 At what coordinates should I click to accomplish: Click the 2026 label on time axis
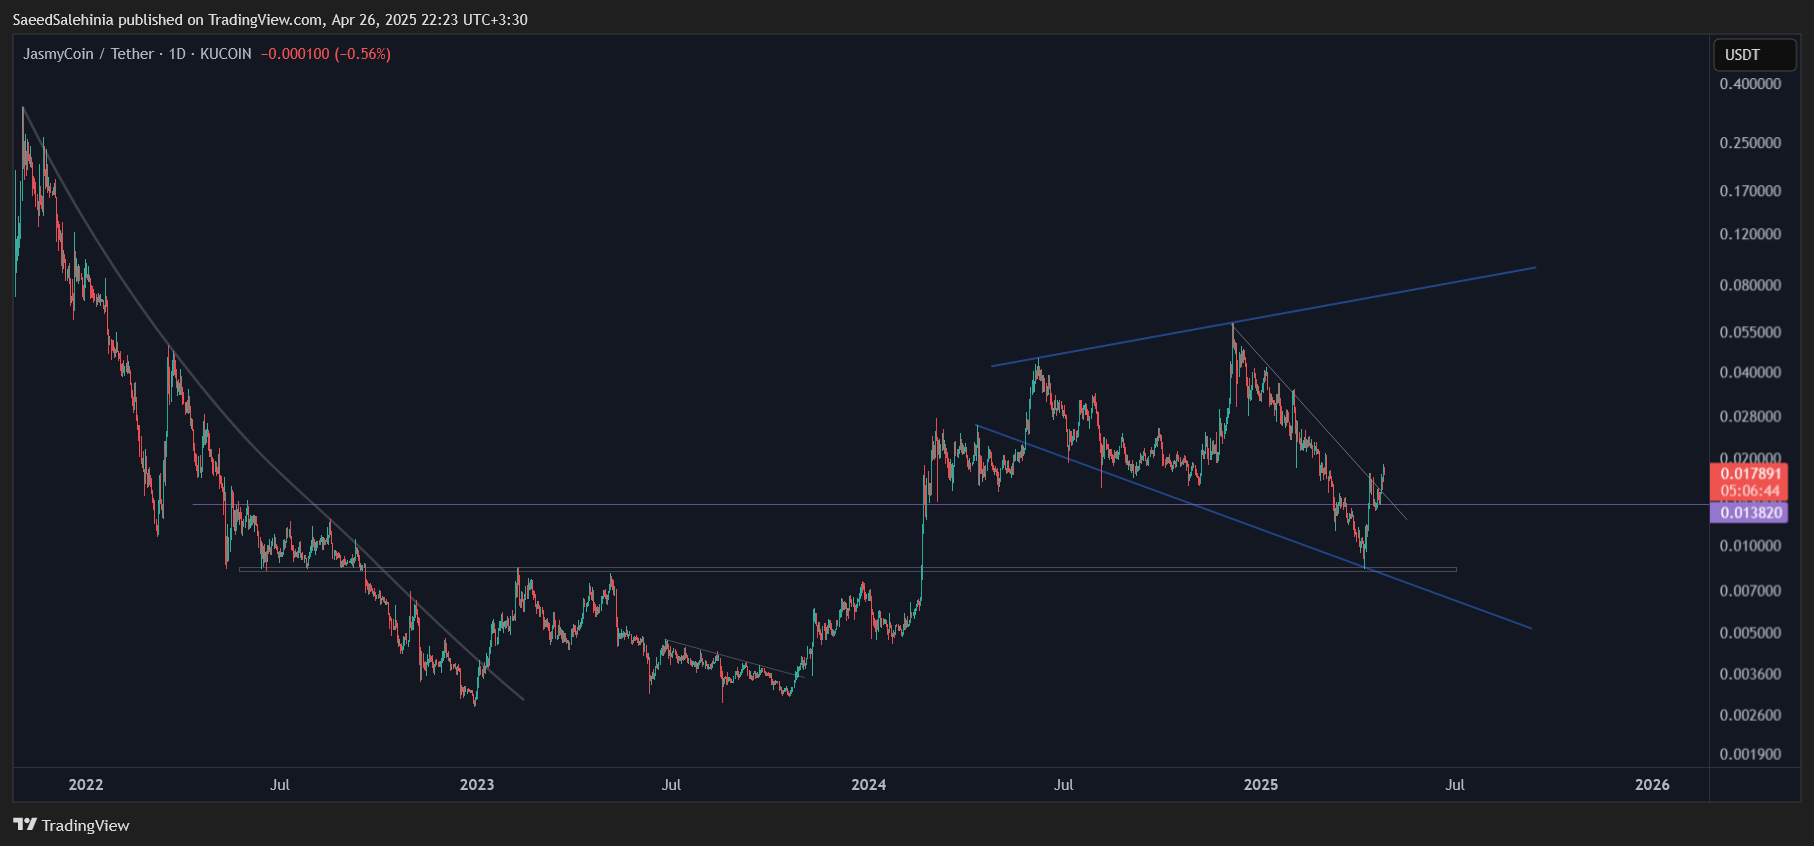(x=1652, y=785)
